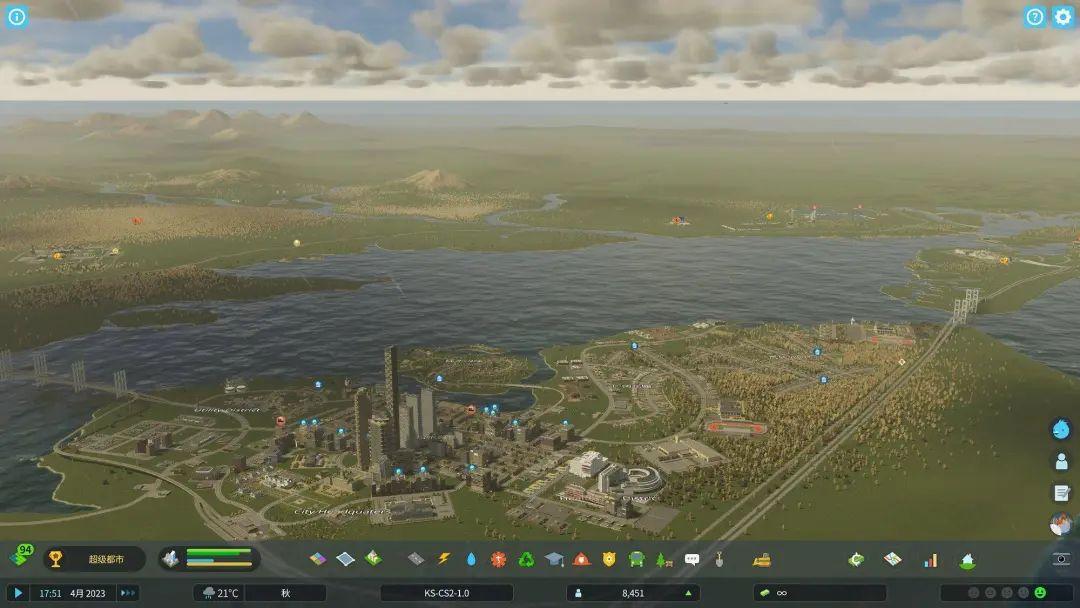Open population 8,451 panel

[x=633, y=593]
